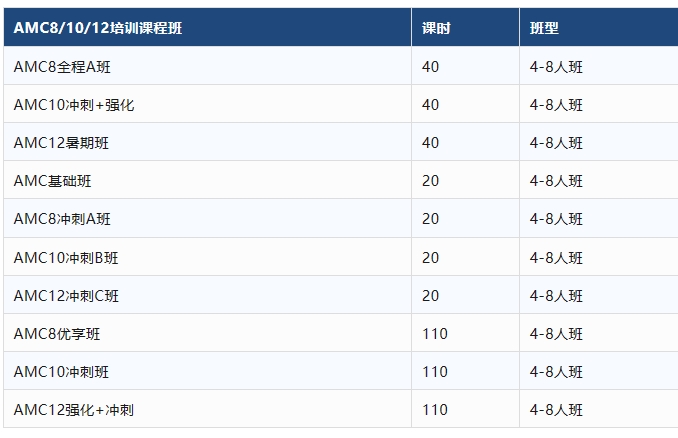Click 4-8人班 in the AMC10冲刺B班 row
678x438 pixels.
556,258
